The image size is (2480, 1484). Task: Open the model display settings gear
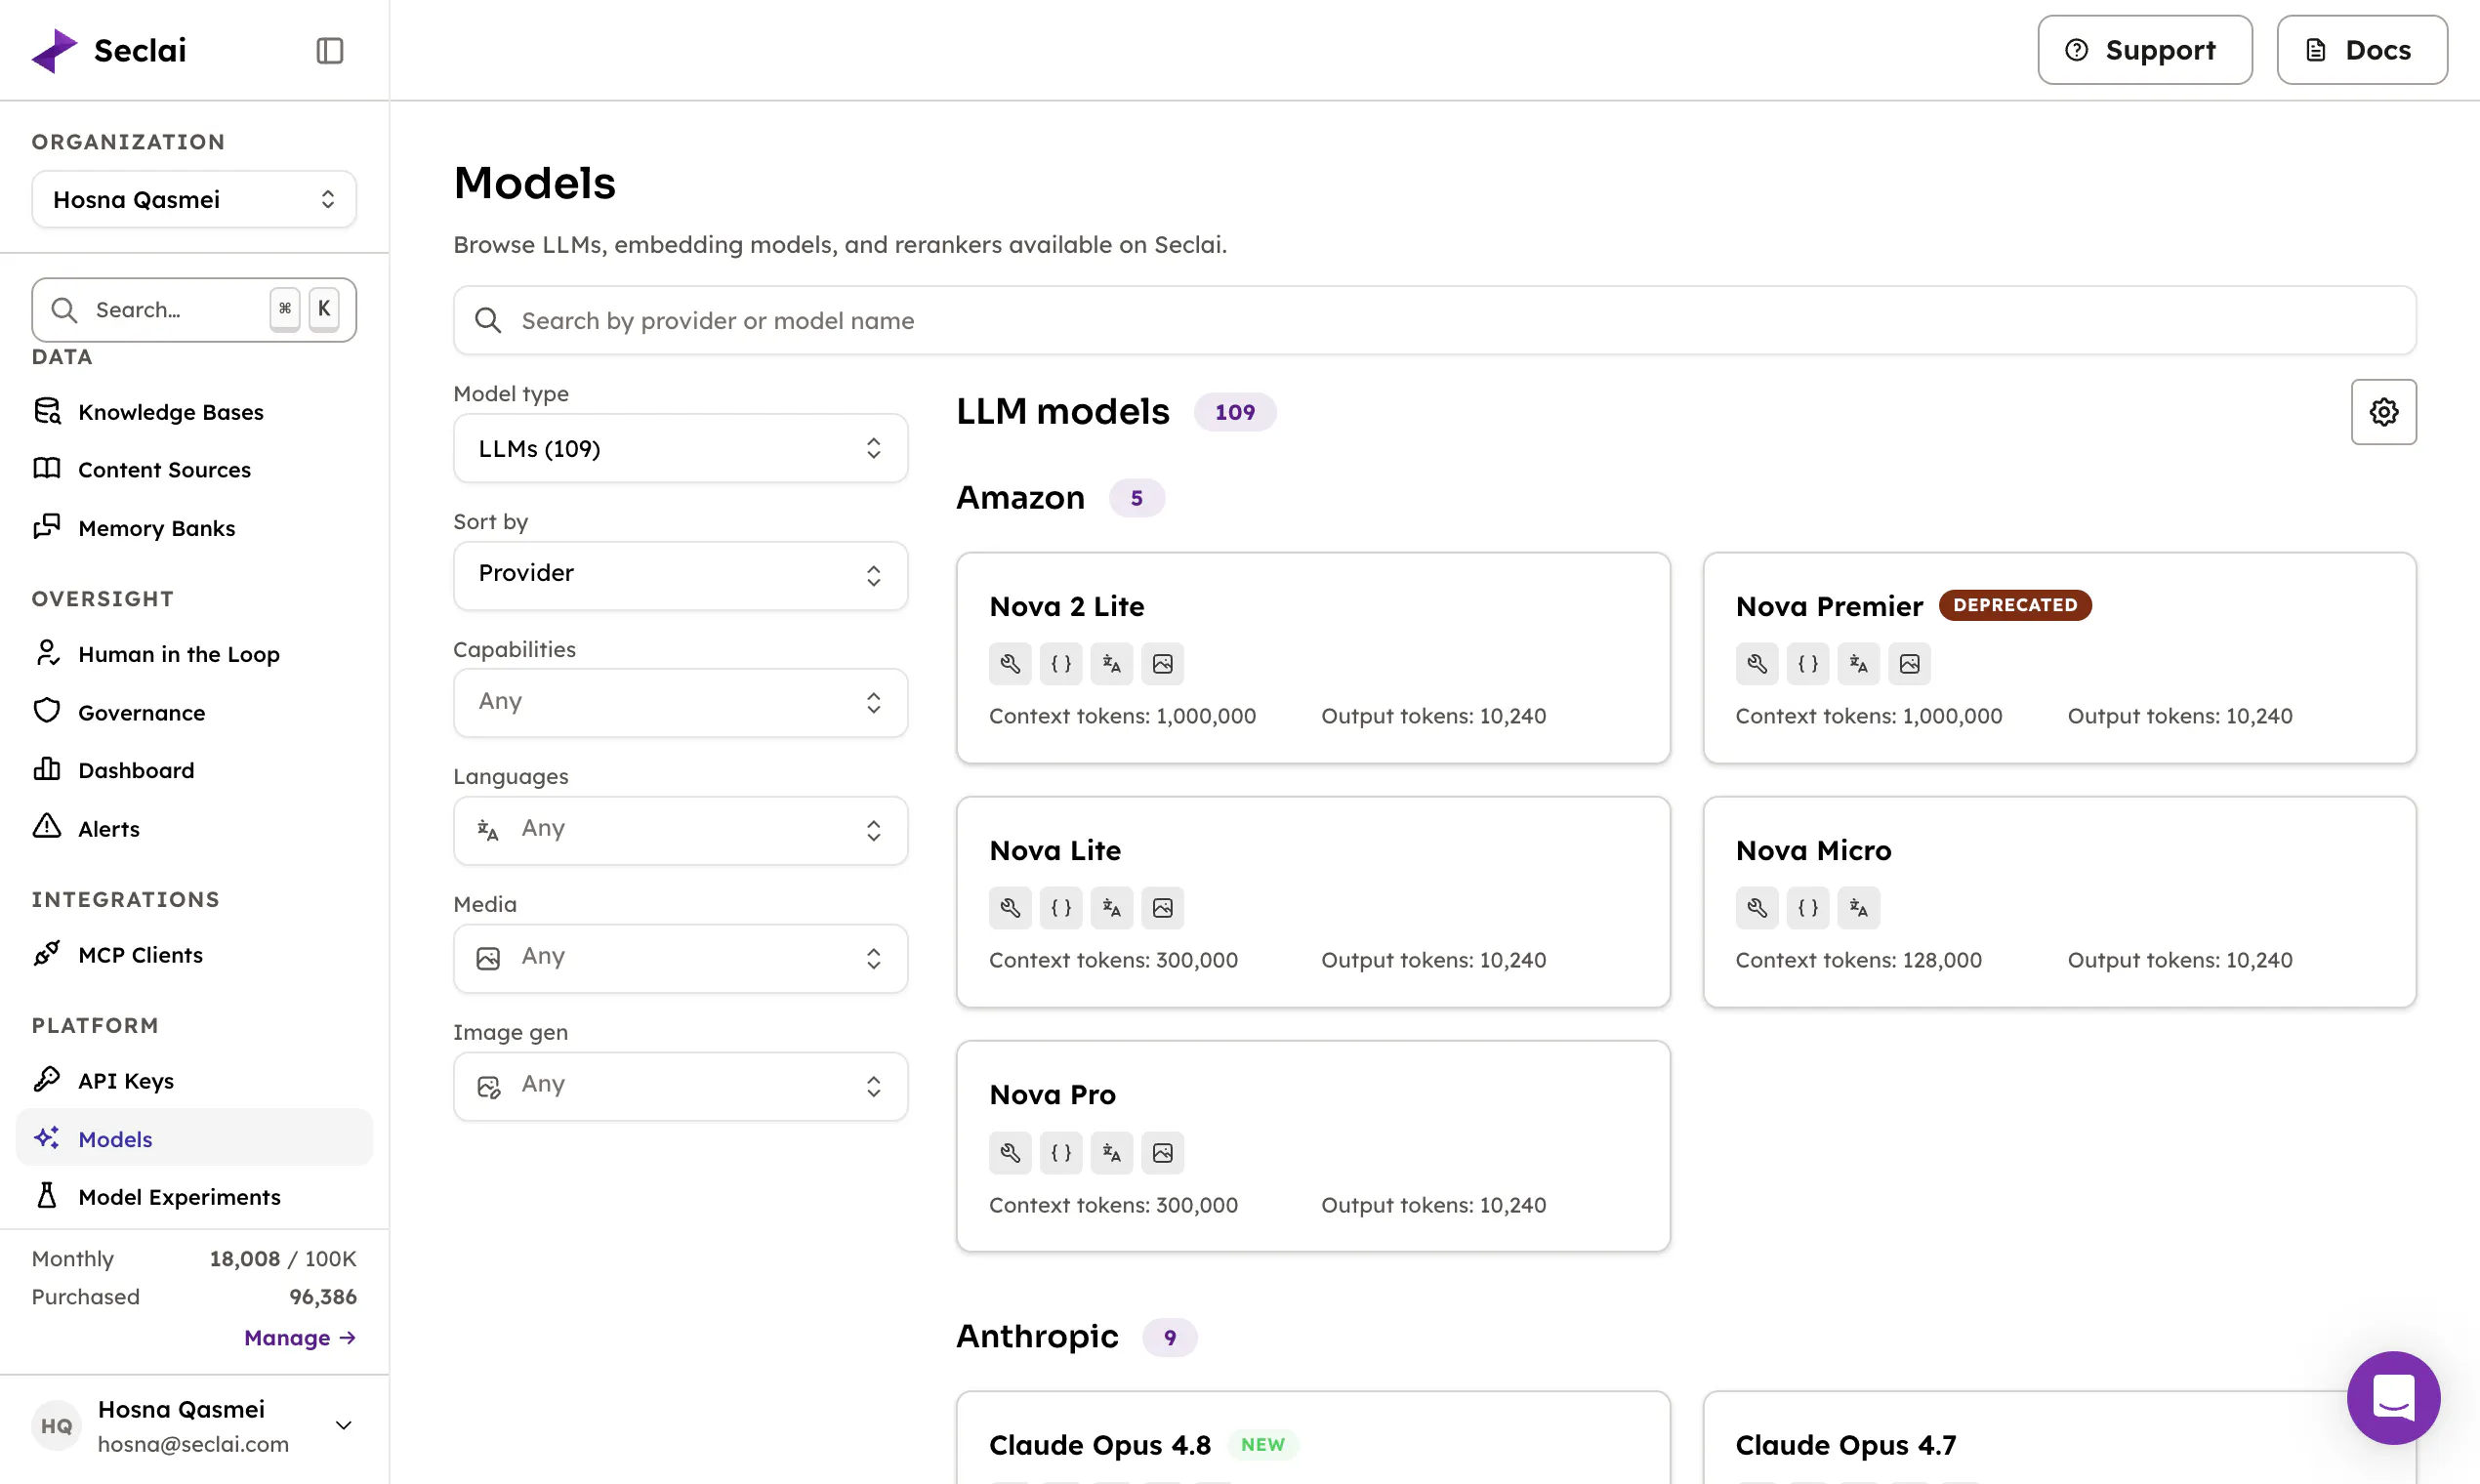[2383, 412]
